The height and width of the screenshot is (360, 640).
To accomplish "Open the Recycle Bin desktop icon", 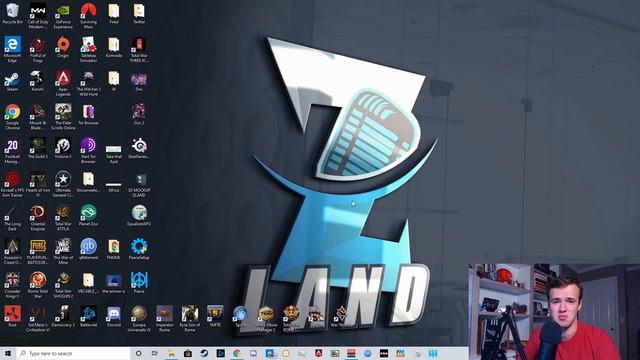I will (13, 13).
